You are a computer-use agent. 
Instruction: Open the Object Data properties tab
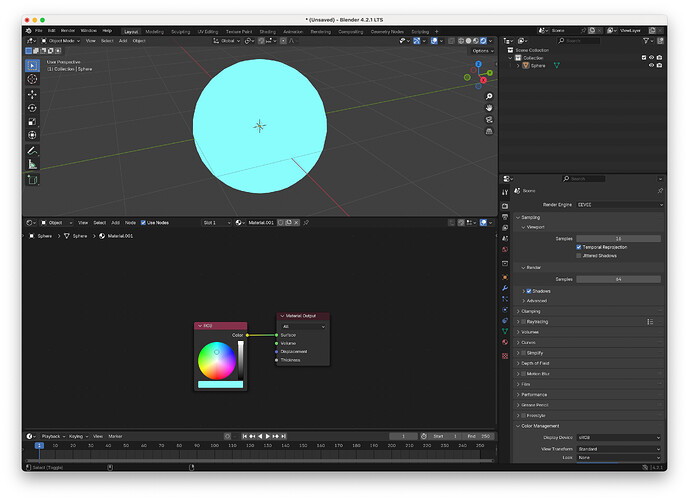point(505,331)
